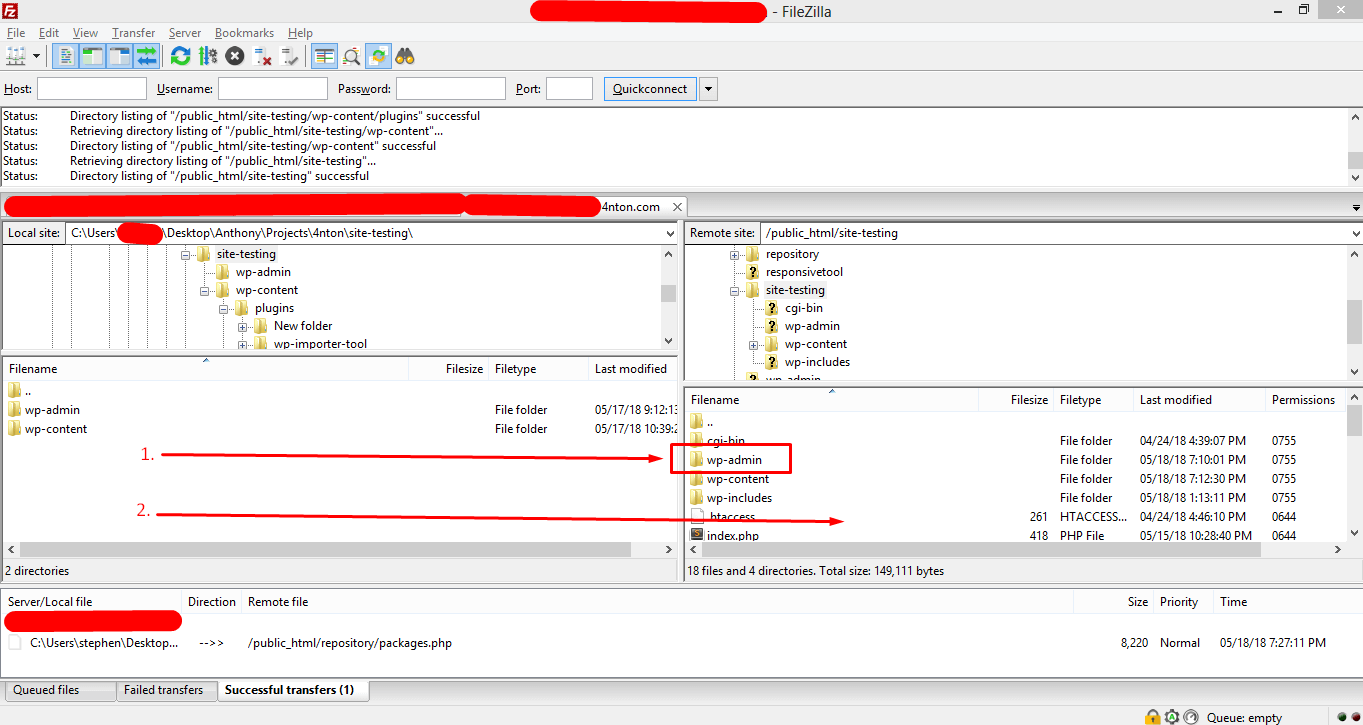
Task: Select wp-content folder in remote file list
Action: tap(738, 479)
